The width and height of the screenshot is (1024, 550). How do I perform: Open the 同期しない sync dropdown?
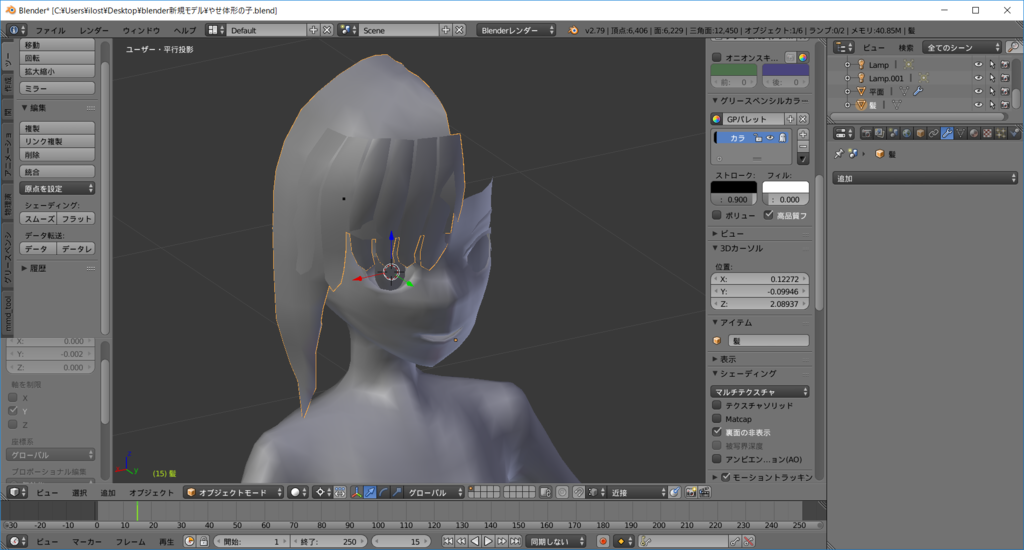[x=556, y=542]
